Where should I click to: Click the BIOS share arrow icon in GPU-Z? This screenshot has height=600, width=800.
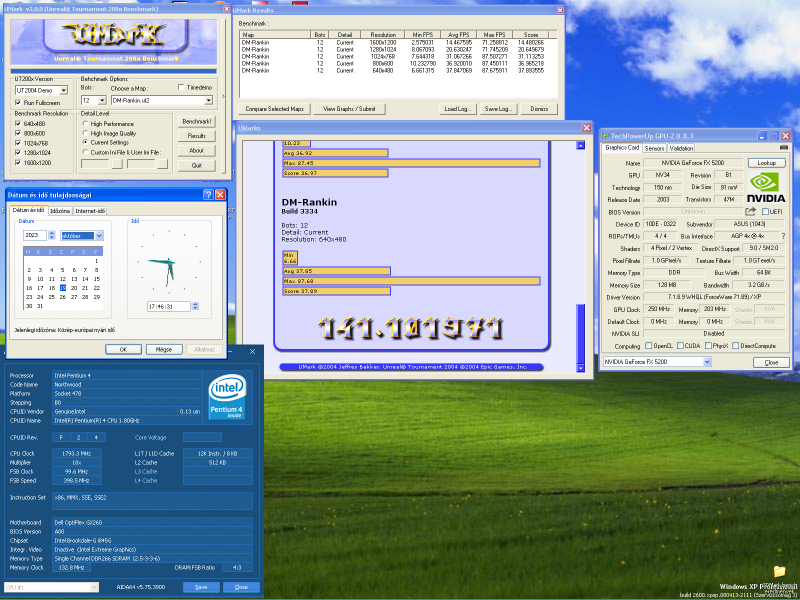pyautogui.click(x=750, y=211)
